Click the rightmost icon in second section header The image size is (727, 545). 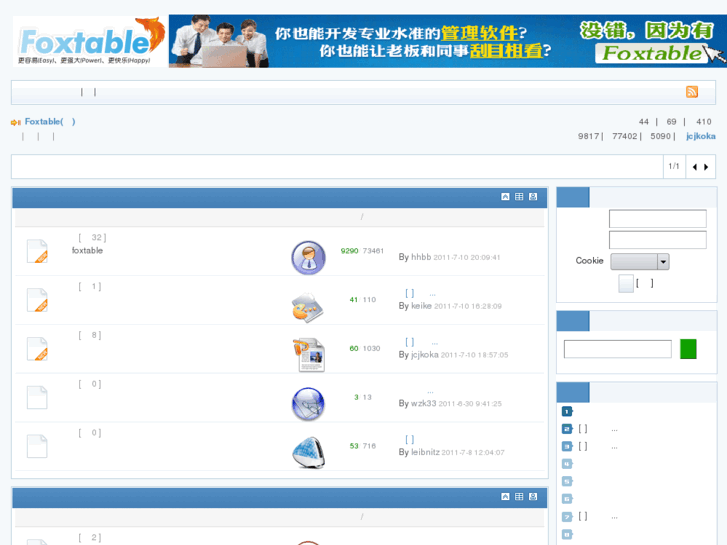point(533,497)
